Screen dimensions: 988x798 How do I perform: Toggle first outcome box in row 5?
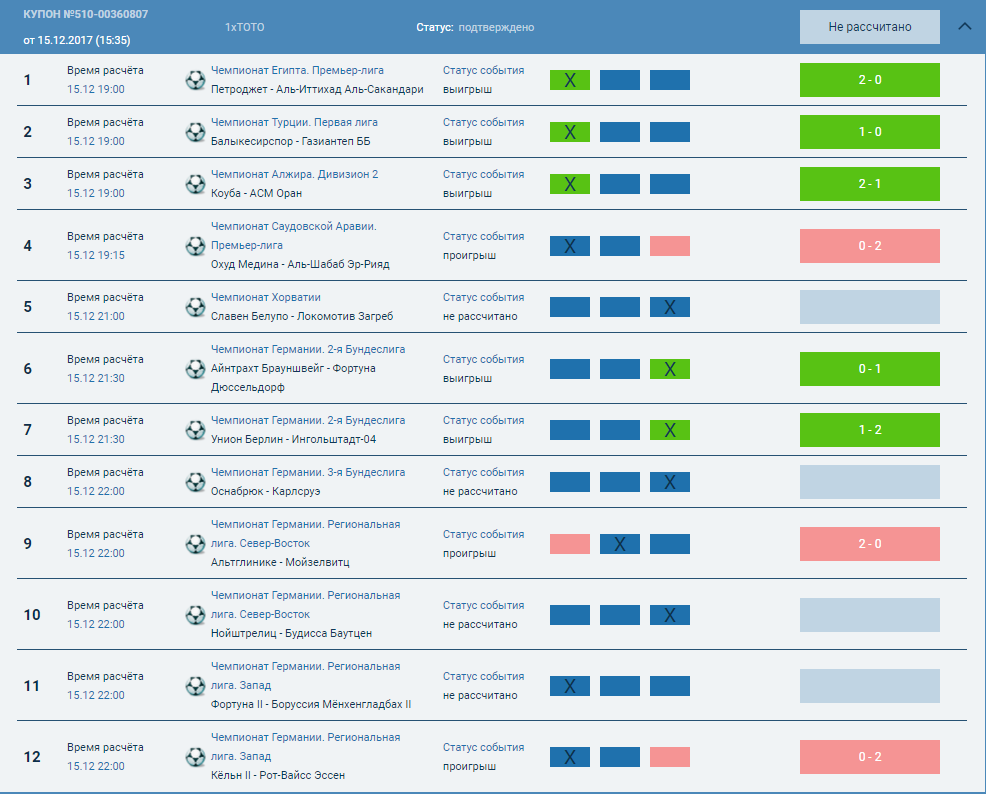coord(569,307)
